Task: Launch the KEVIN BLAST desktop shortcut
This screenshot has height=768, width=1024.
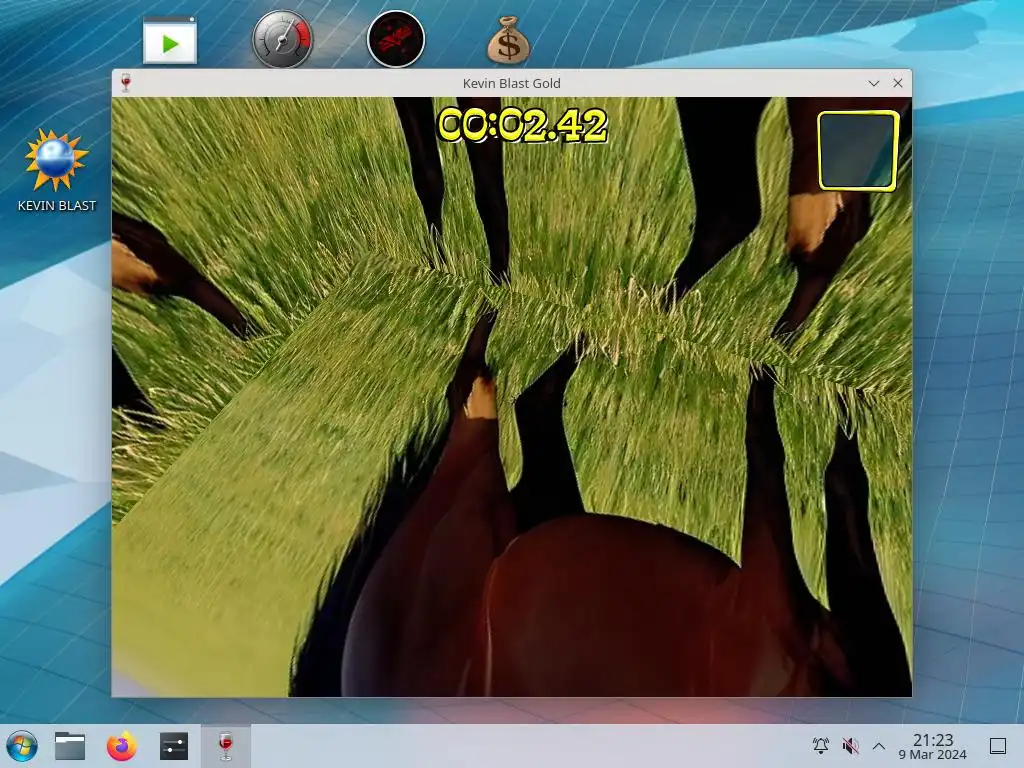Action: coord(56,171)
